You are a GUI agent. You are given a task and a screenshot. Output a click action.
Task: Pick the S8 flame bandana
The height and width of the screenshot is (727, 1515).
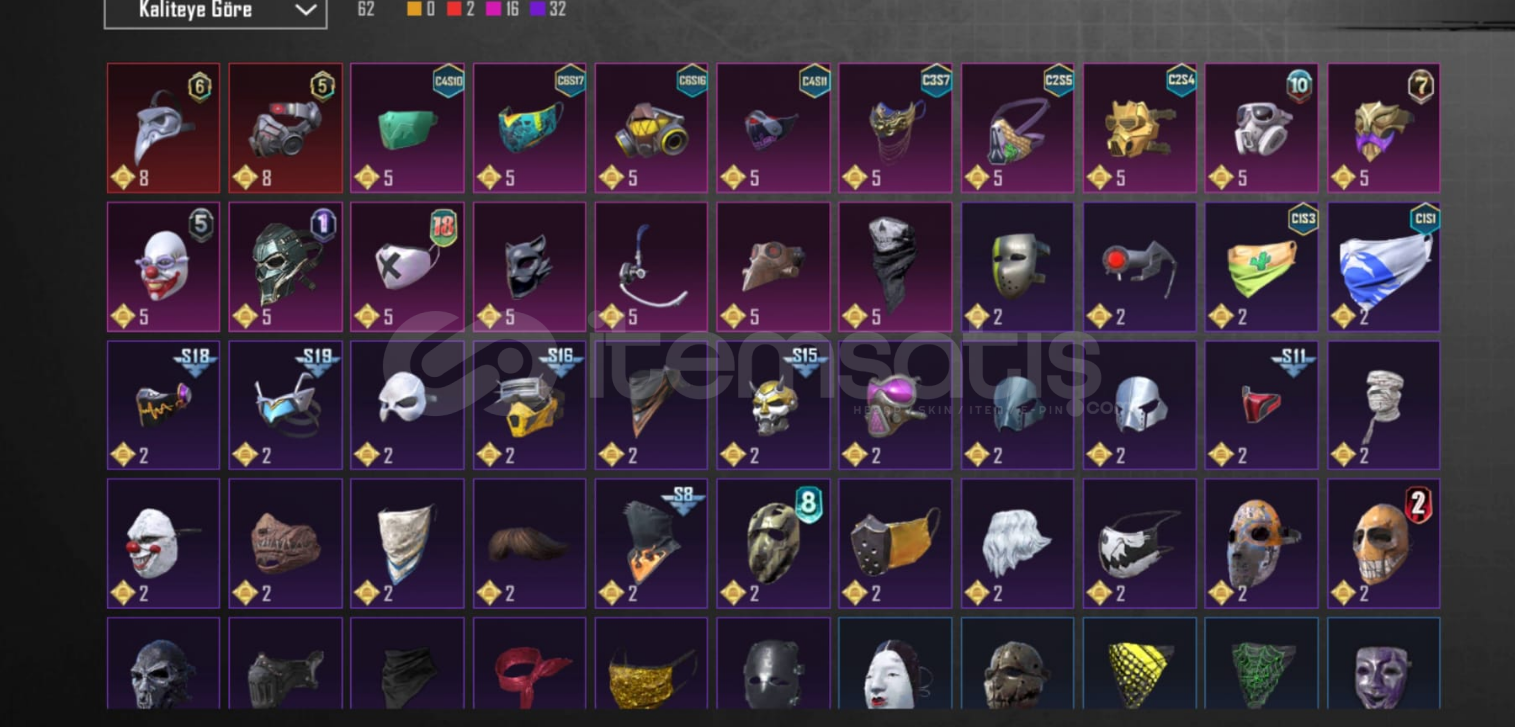651,543
